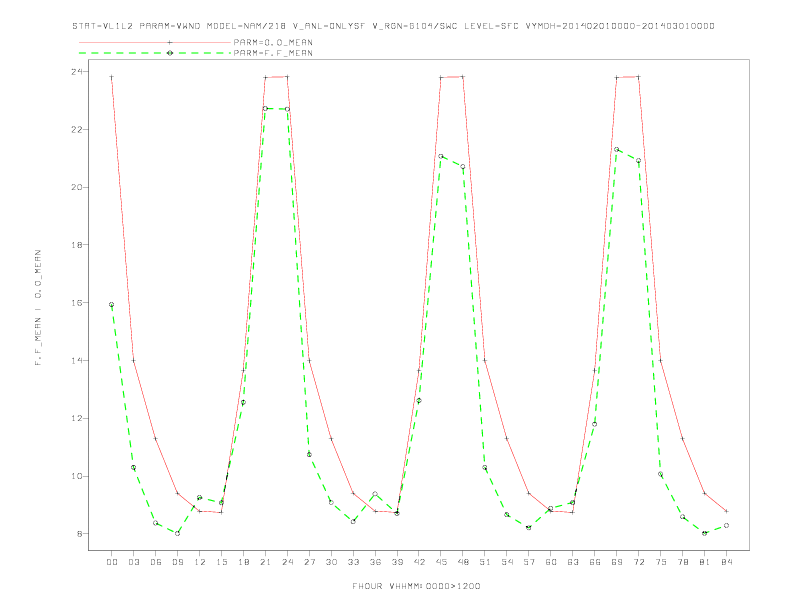Click x-axis tick label 00
Image resolution: width=792 pixels, height=612 pixels.
tap(112, 562)
